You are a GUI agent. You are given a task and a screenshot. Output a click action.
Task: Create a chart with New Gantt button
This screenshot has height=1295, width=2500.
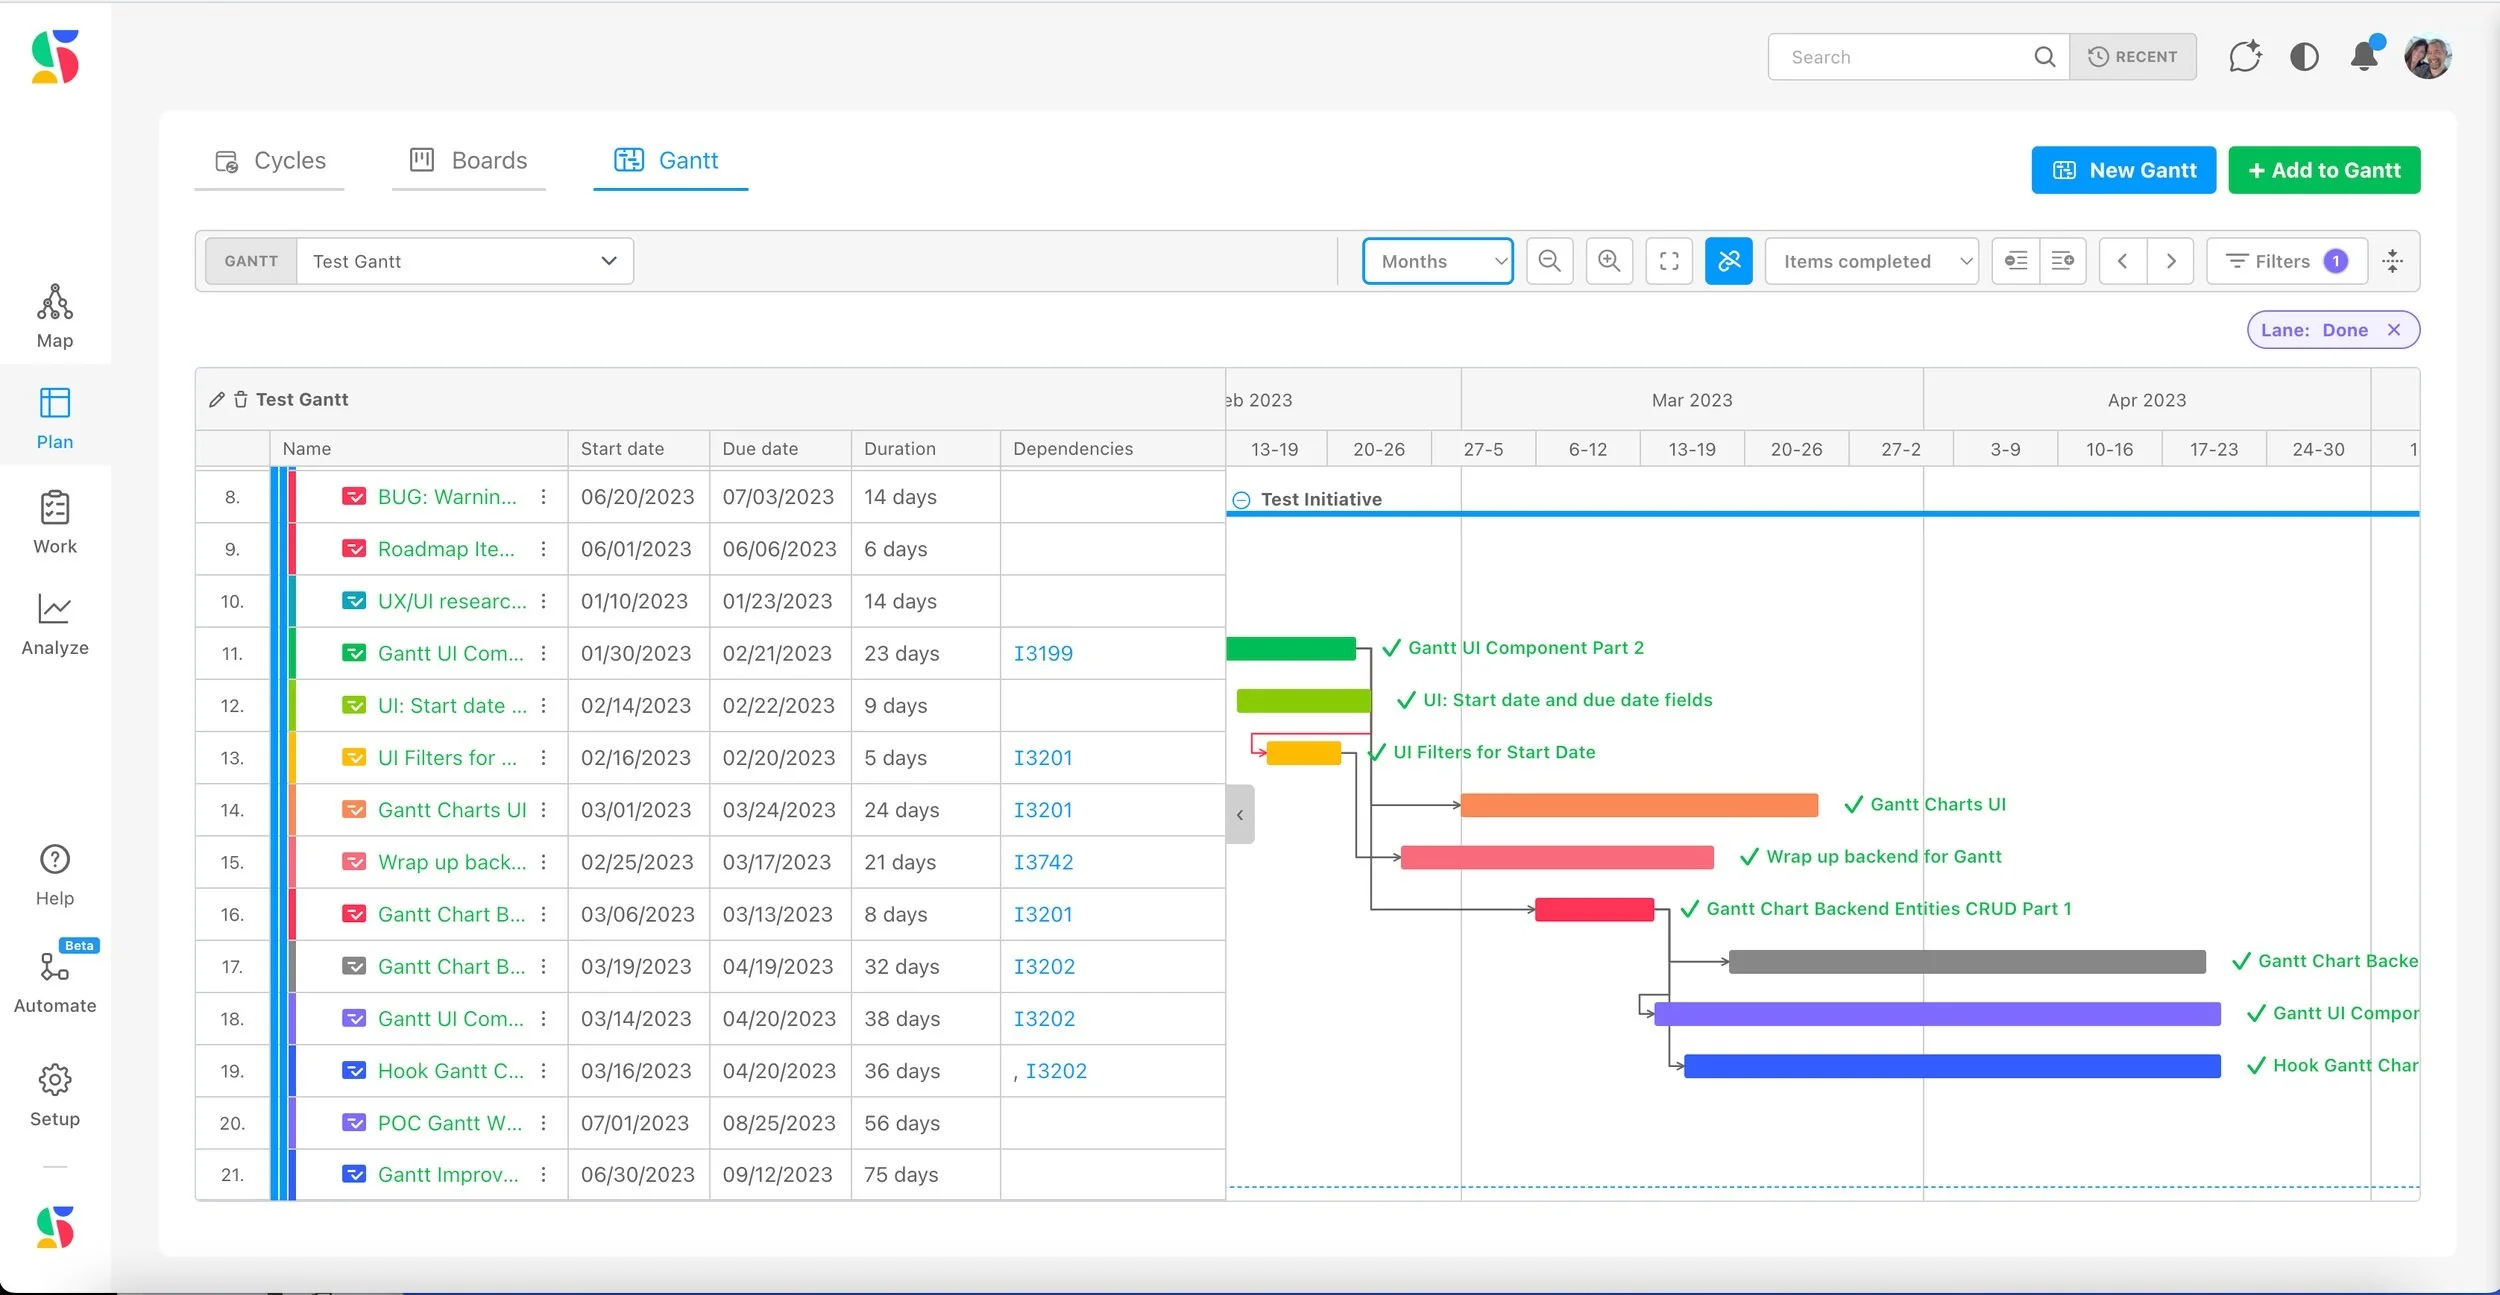coord(2122,170)
